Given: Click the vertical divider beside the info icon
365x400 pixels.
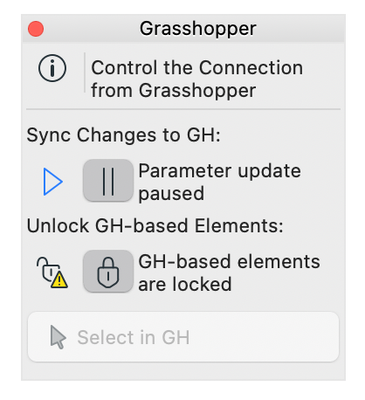Looking at the screenshot, I should [85, 72].
